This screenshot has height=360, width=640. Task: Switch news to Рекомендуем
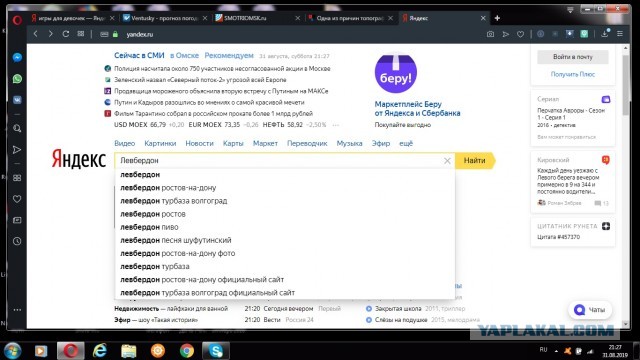coord(229,56)
